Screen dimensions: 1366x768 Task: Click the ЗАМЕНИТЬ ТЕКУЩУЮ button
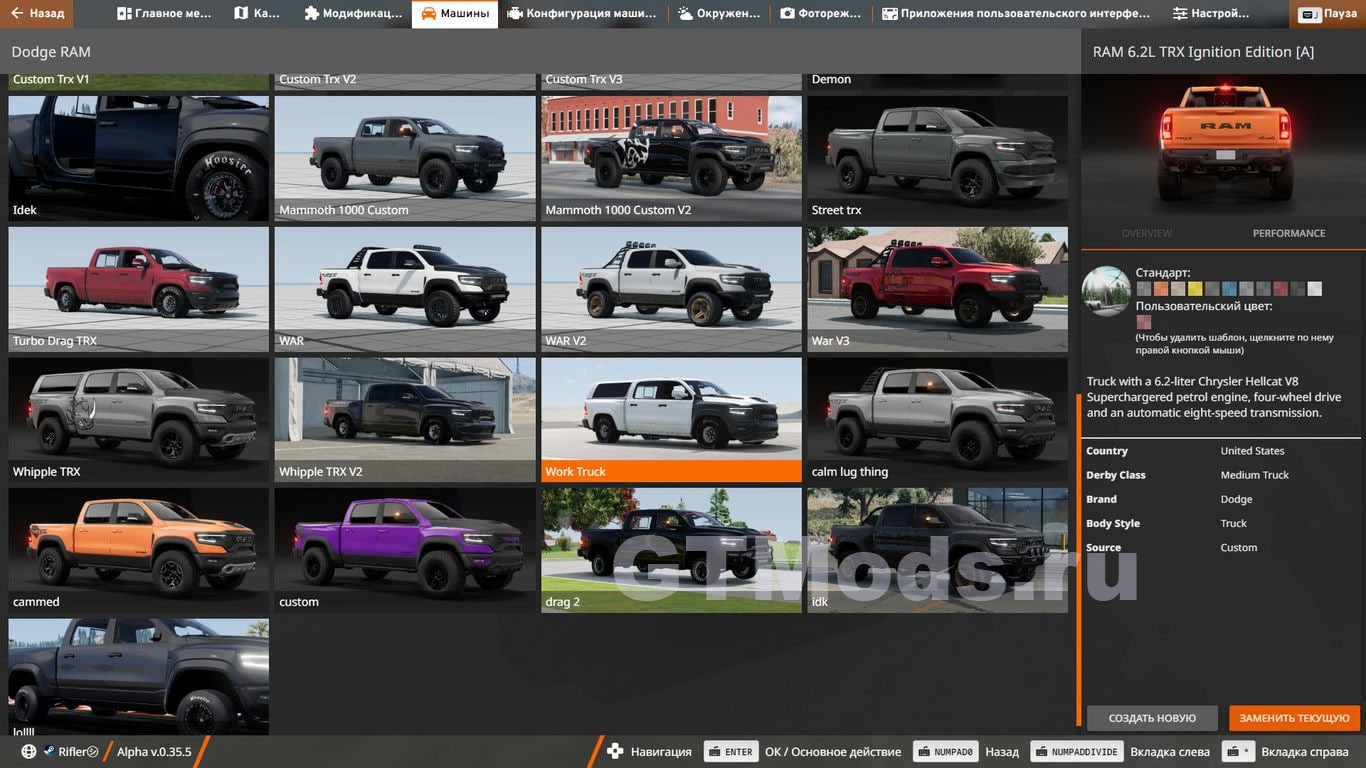[1294, 718]
